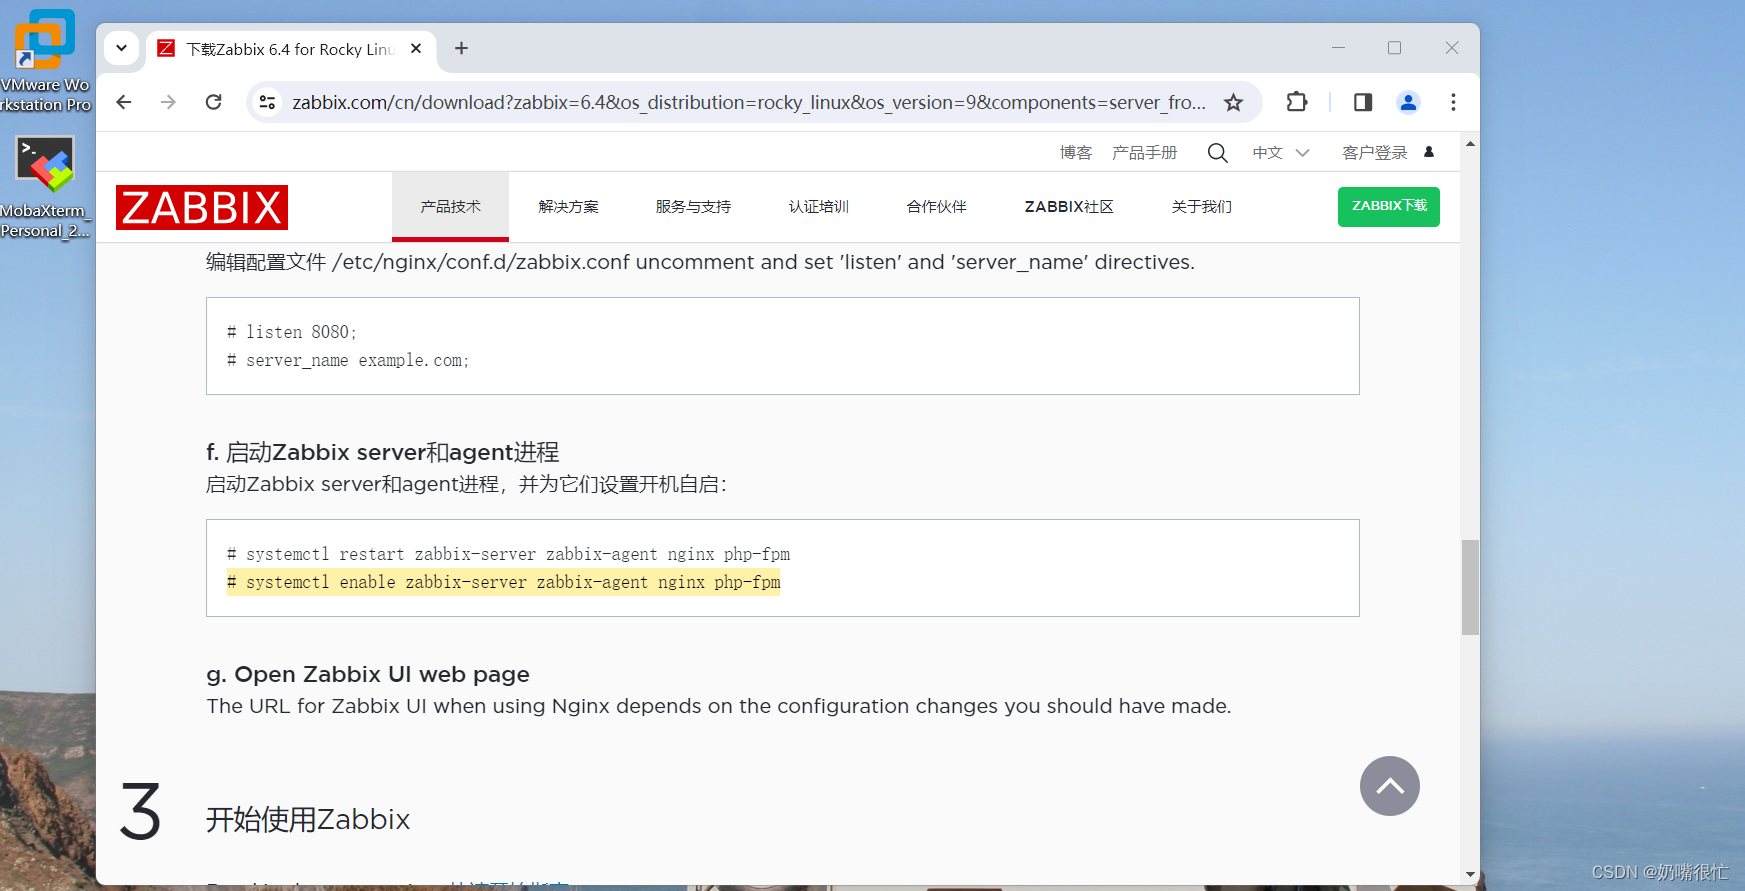Open VMware Workstation Pro desktop shortcut
1745x891 pixels.
pos(45,60)
